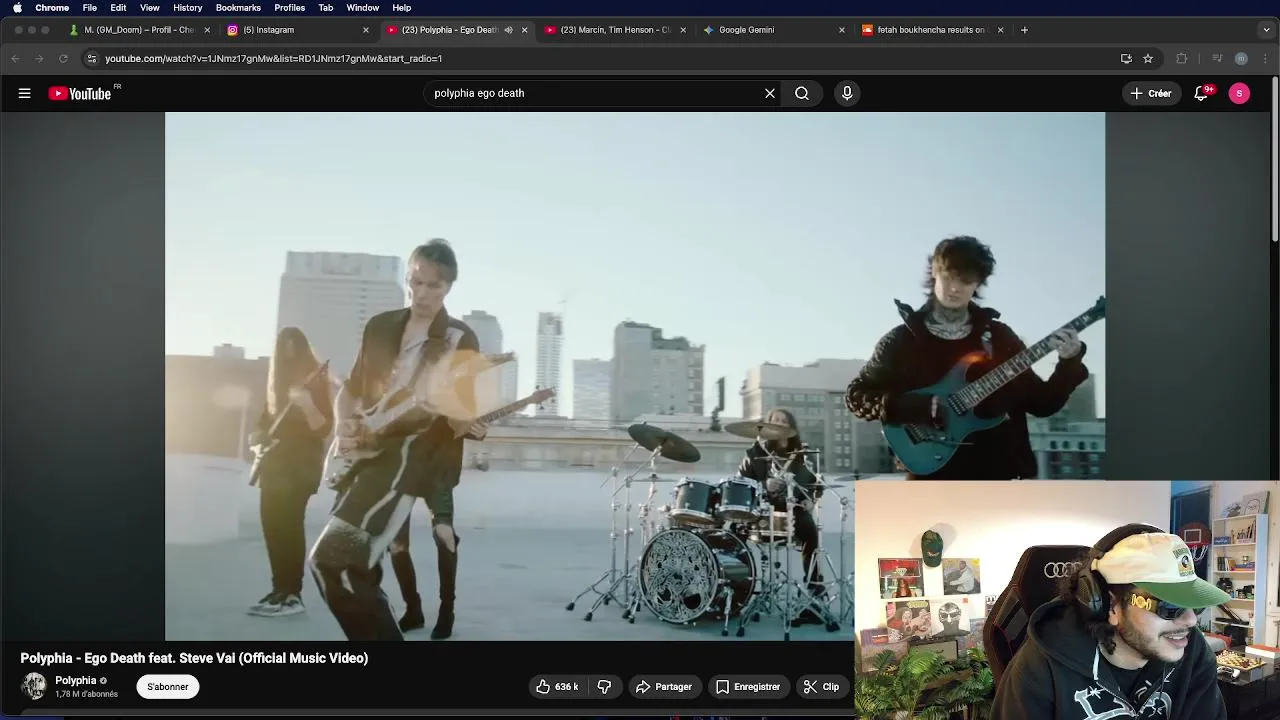Open the Apple menu
Image resolution: width=1280 pixels, height=720 pixels.
(17, 7)
